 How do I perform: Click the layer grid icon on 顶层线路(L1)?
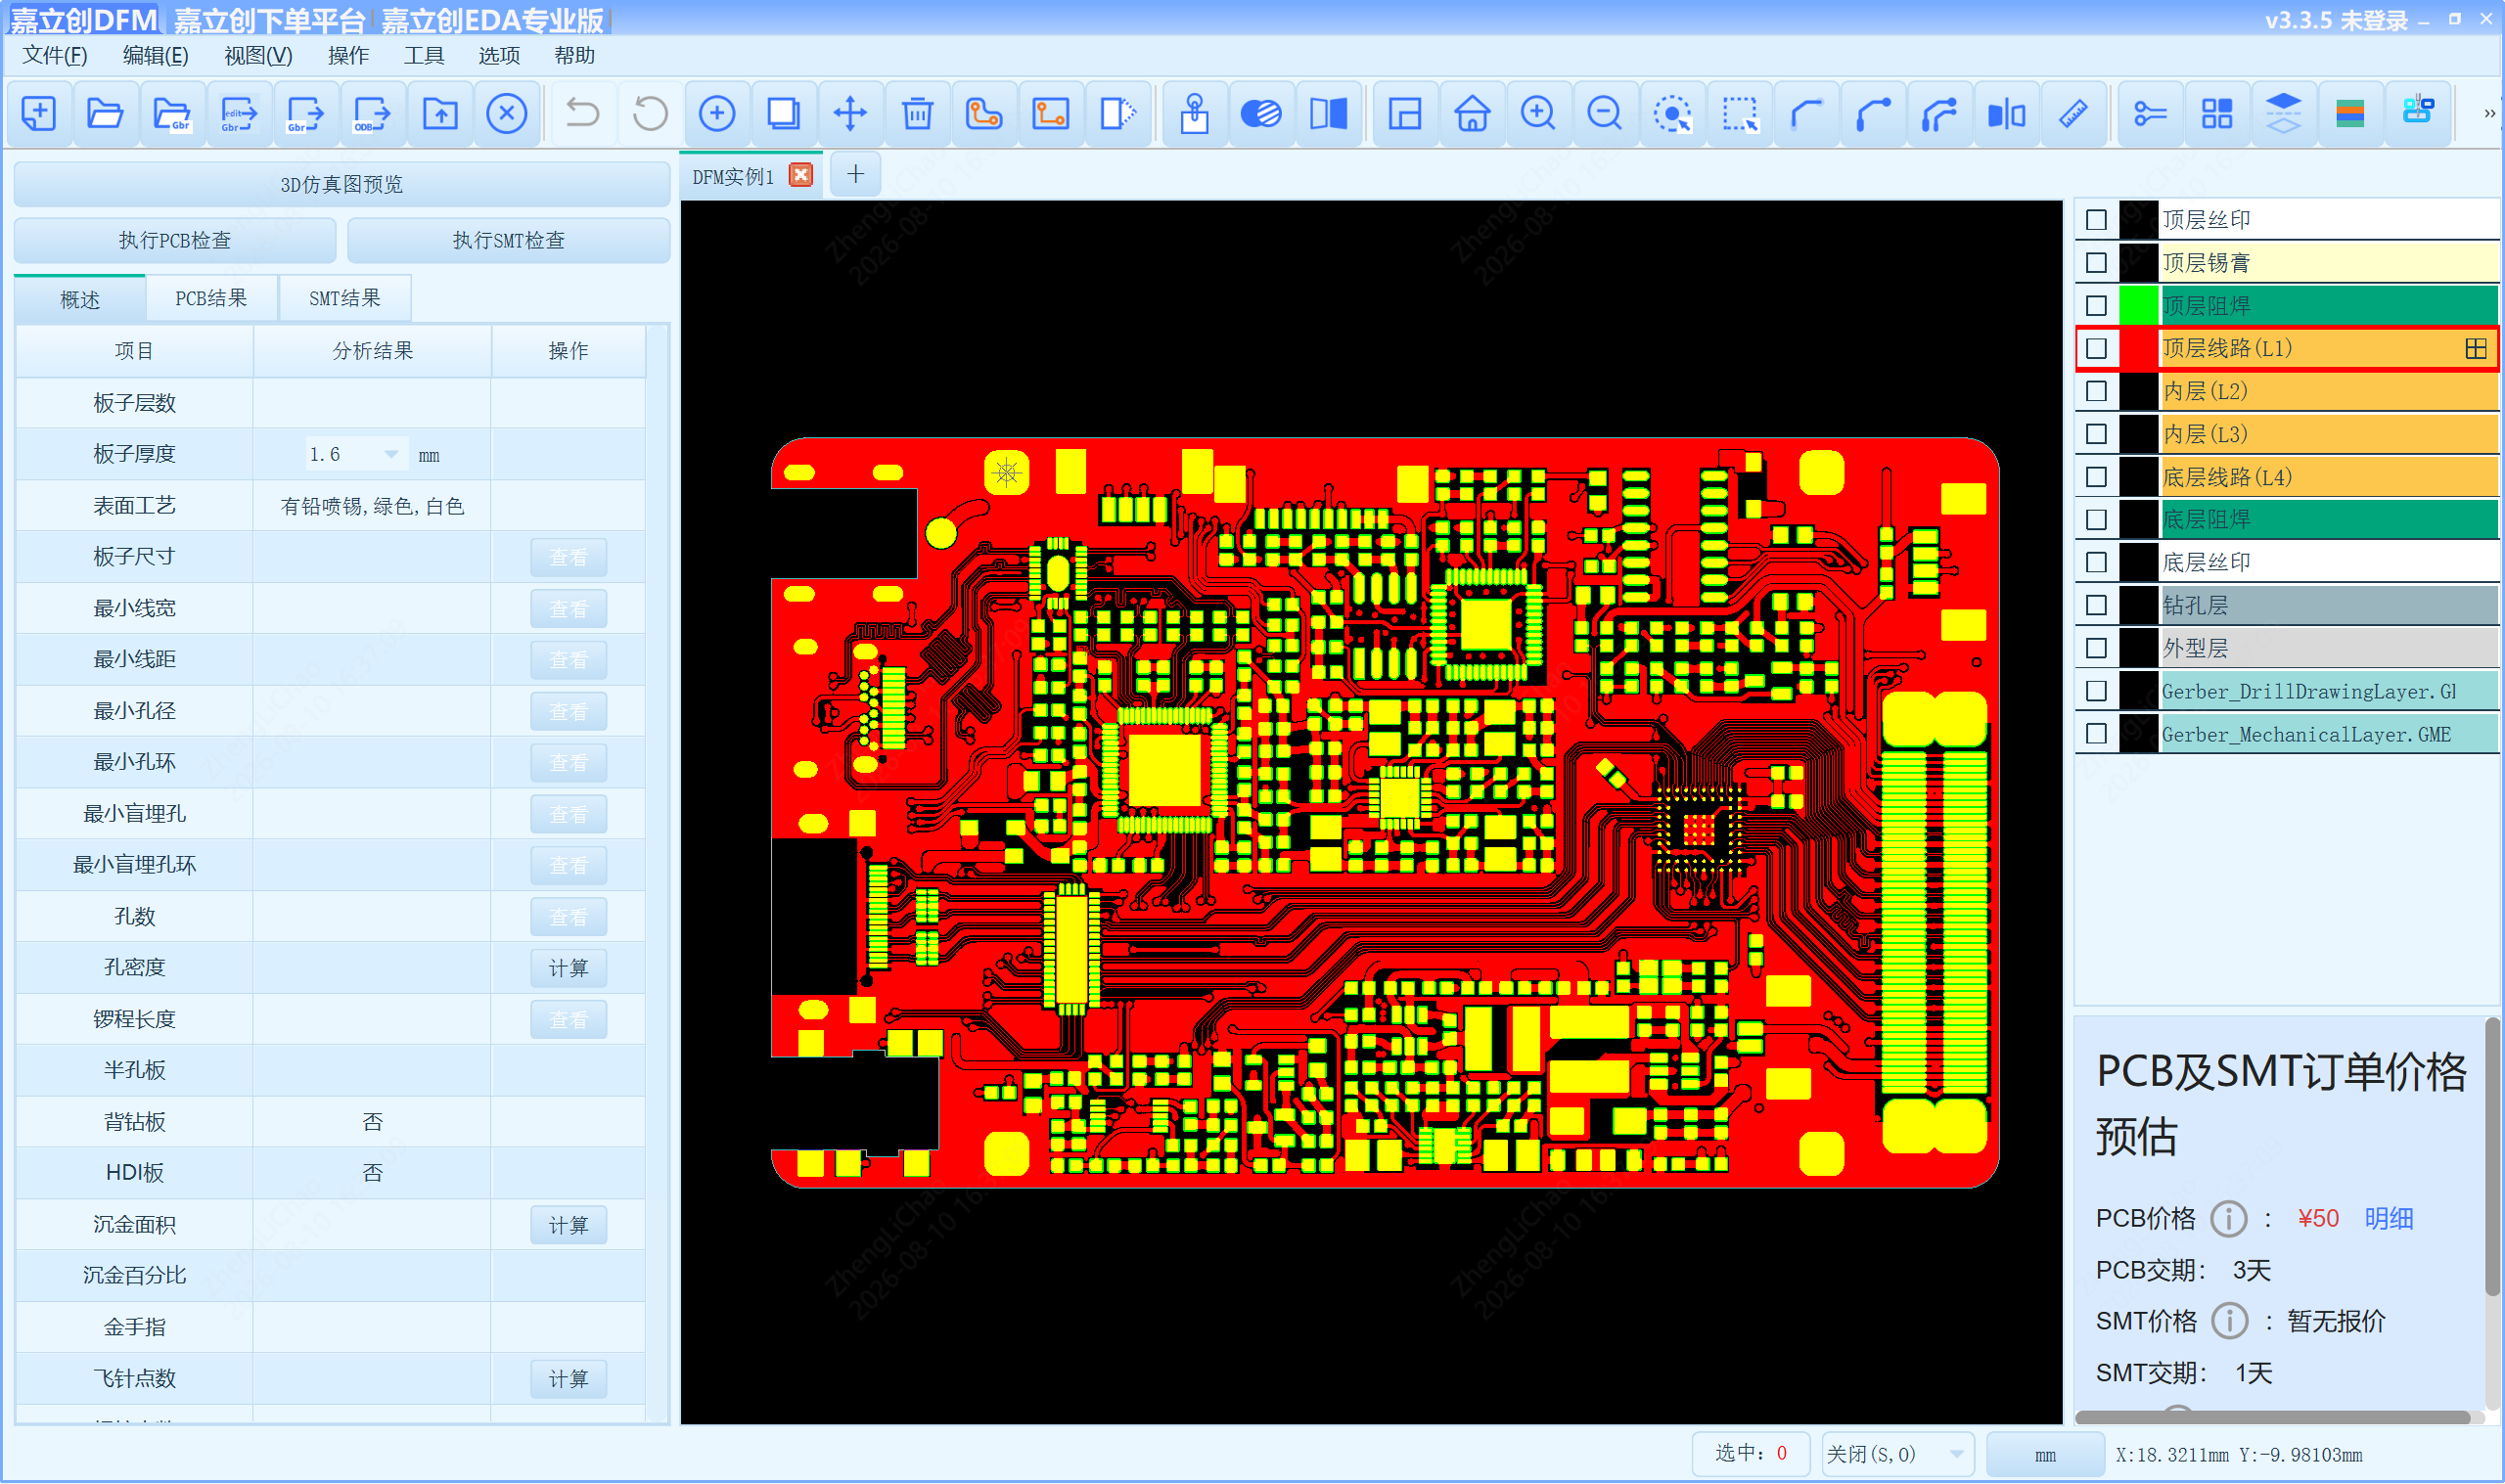pos(2476,348)
